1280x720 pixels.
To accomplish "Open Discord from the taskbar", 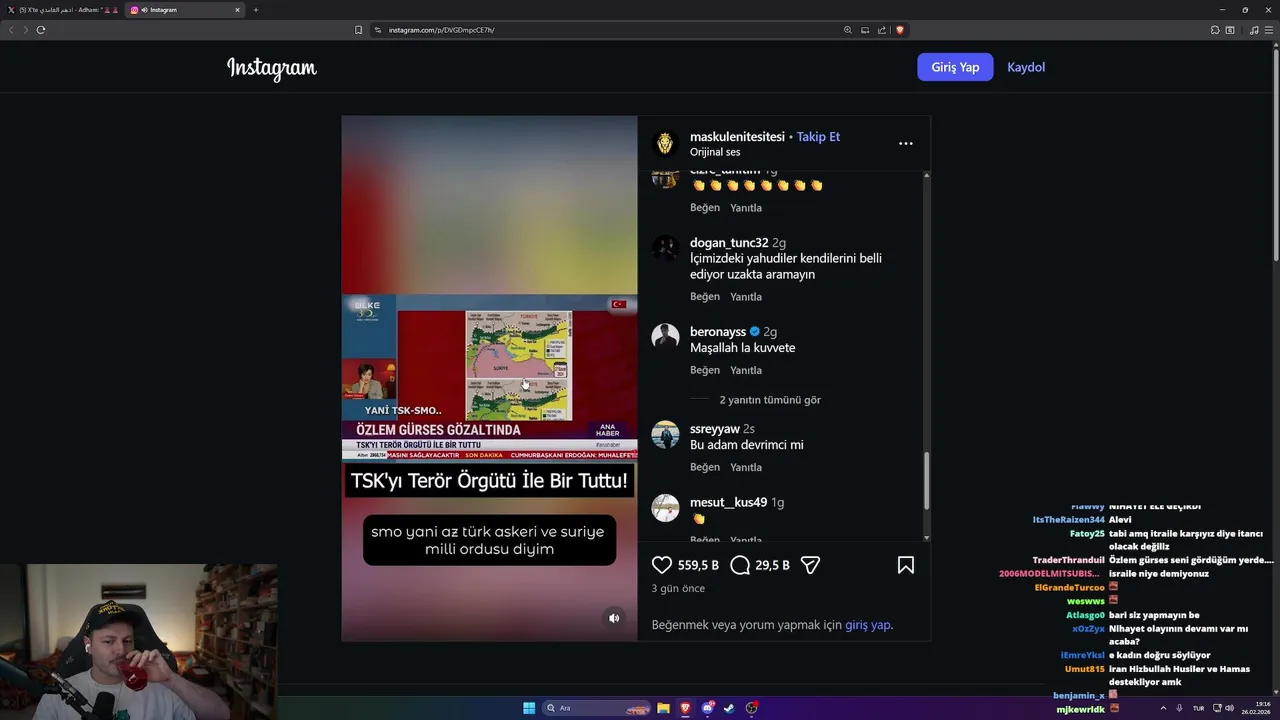I will (708, 708).
